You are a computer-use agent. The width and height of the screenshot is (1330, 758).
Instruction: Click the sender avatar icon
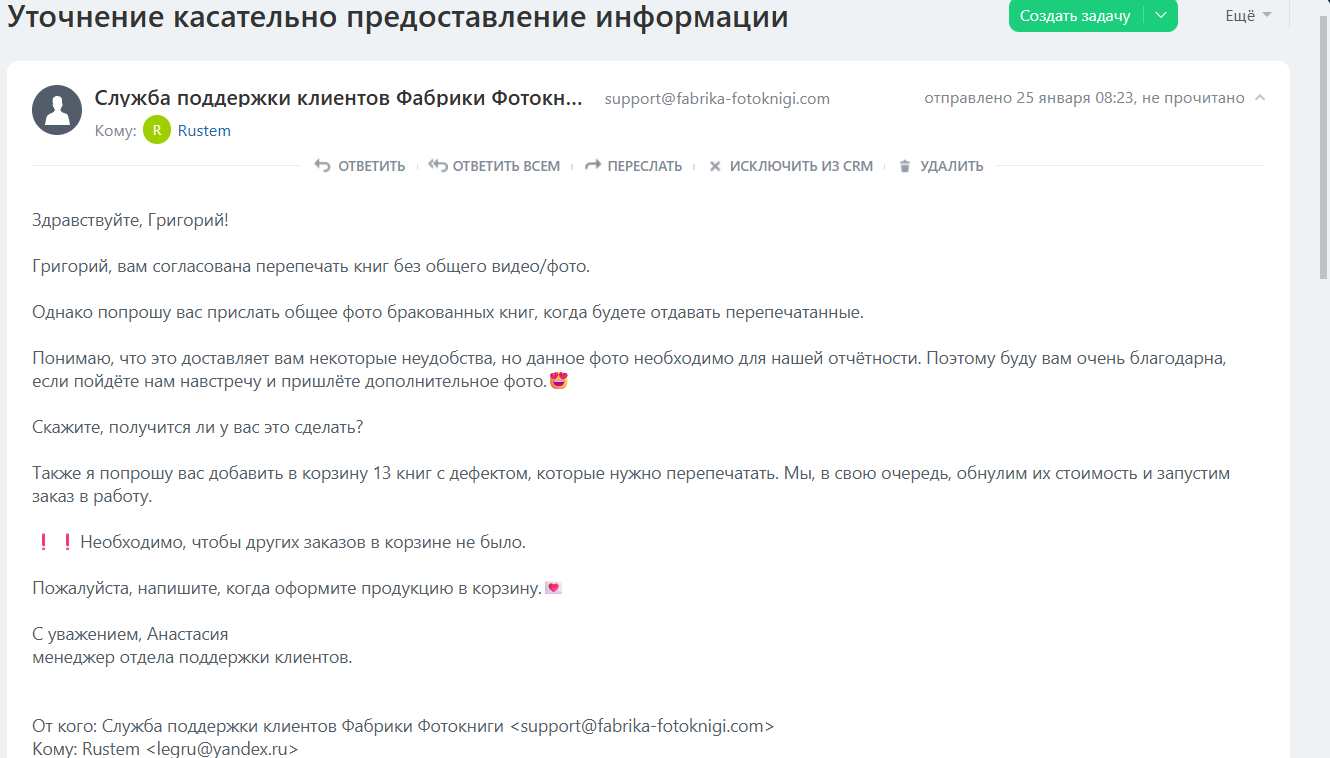point(57,110)
